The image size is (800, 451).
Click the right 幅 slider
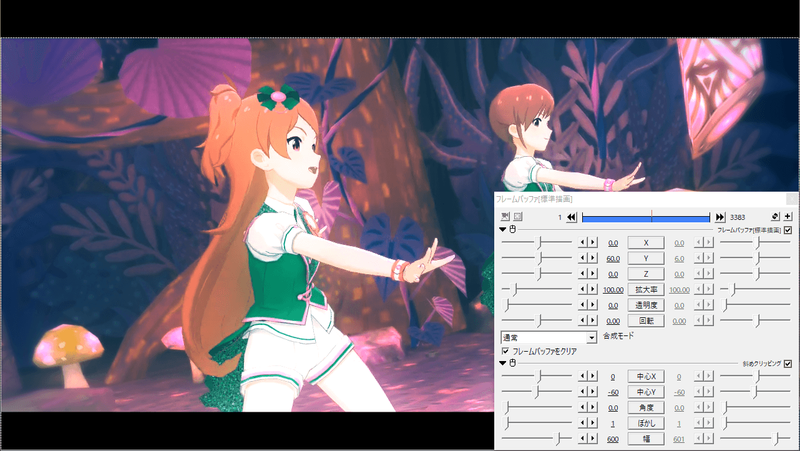click(756, 439)
